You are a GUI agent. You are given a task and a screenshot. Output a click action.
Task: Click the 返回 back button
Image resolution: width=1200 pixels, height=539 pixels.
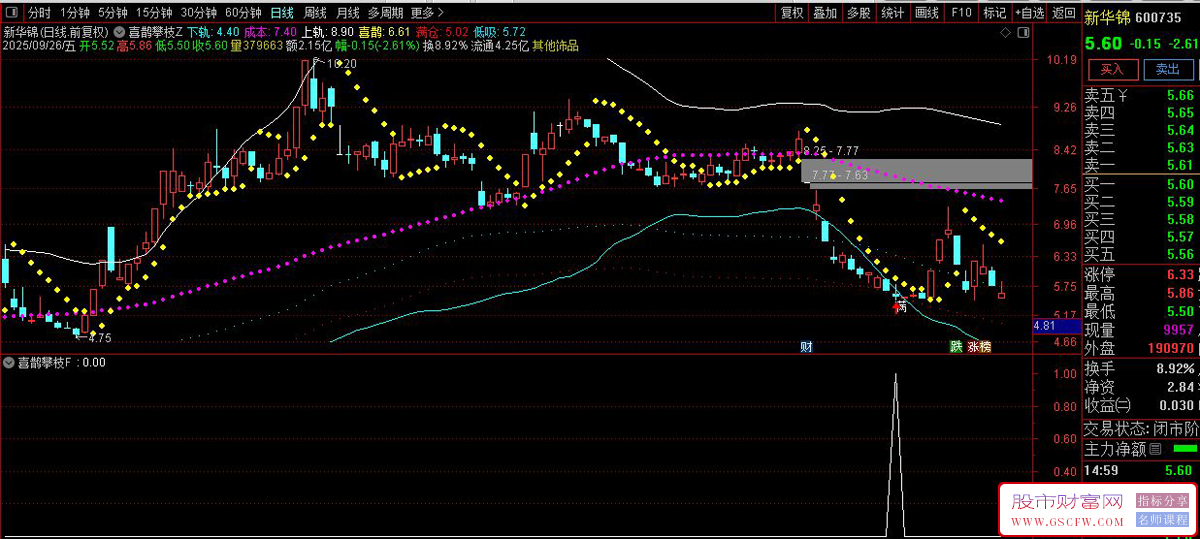pos(1063,13)
